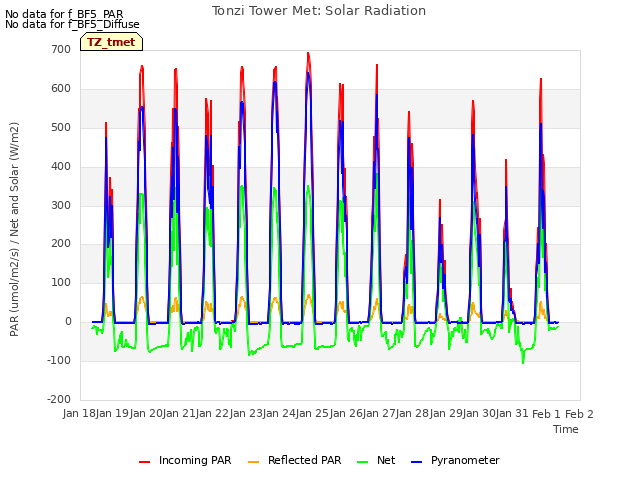
Task: Toggle the Reflected PAR legend label
Action: [x=304, y=460]
